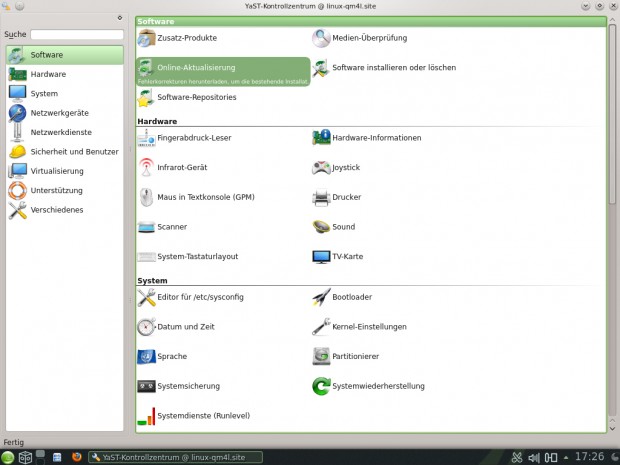The height and width of the screenshot is (465, 620).
Task: Click the System section header label
Action: click(152, 281)
